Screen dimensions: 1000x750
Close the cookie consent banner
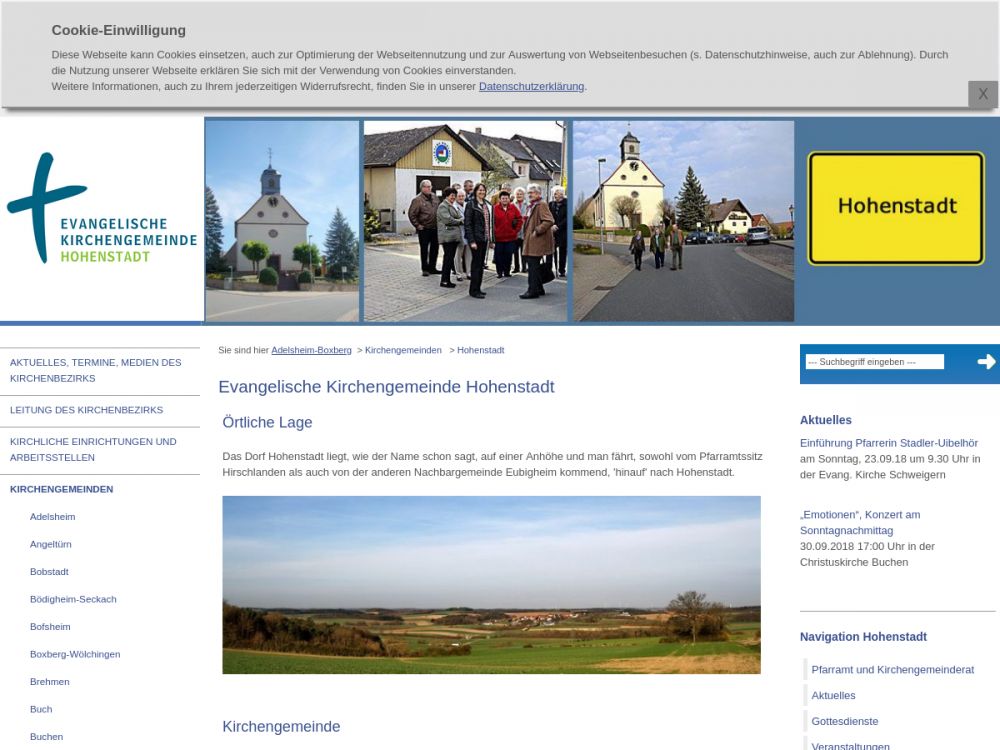(x=982, y=94)
